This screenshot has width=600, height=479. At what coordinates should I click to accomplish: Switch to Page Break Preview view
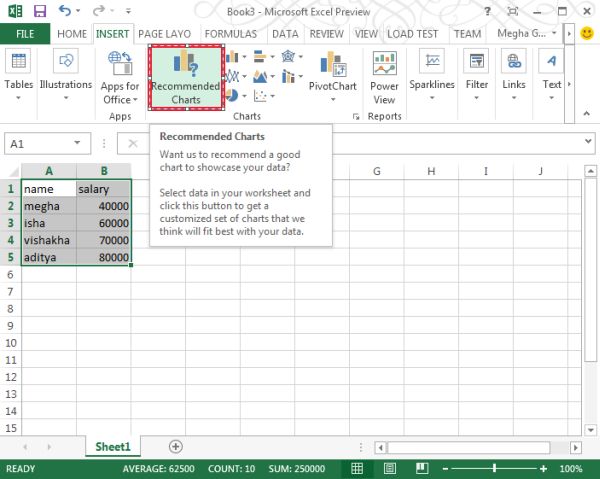click(422, 468)
